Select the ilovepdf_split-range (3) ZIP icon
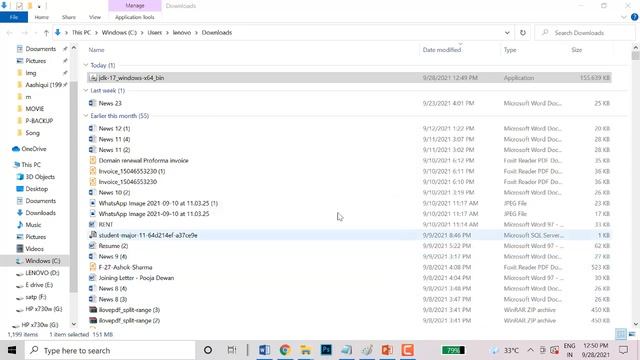This screenshot has height=360, width=640. click(x=93, y=310)
